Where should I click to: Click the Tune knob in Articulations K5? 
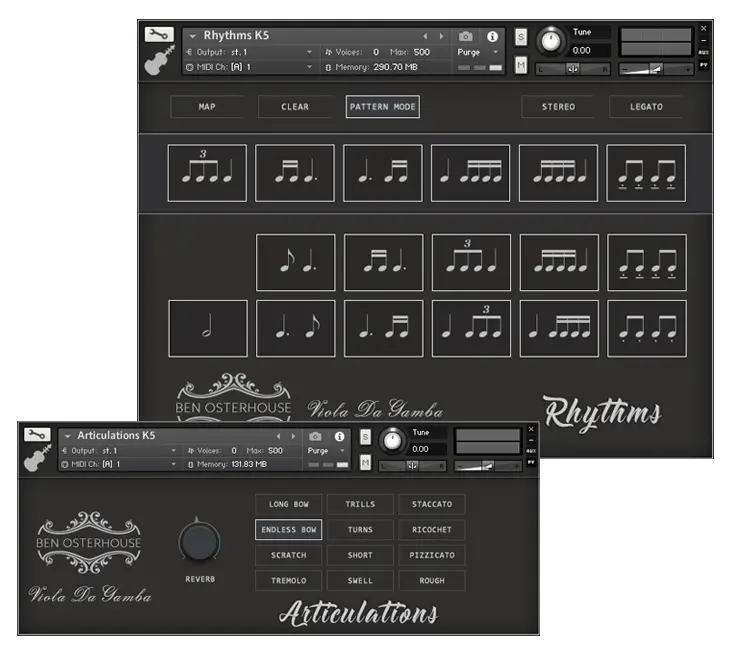pos(392,440)
